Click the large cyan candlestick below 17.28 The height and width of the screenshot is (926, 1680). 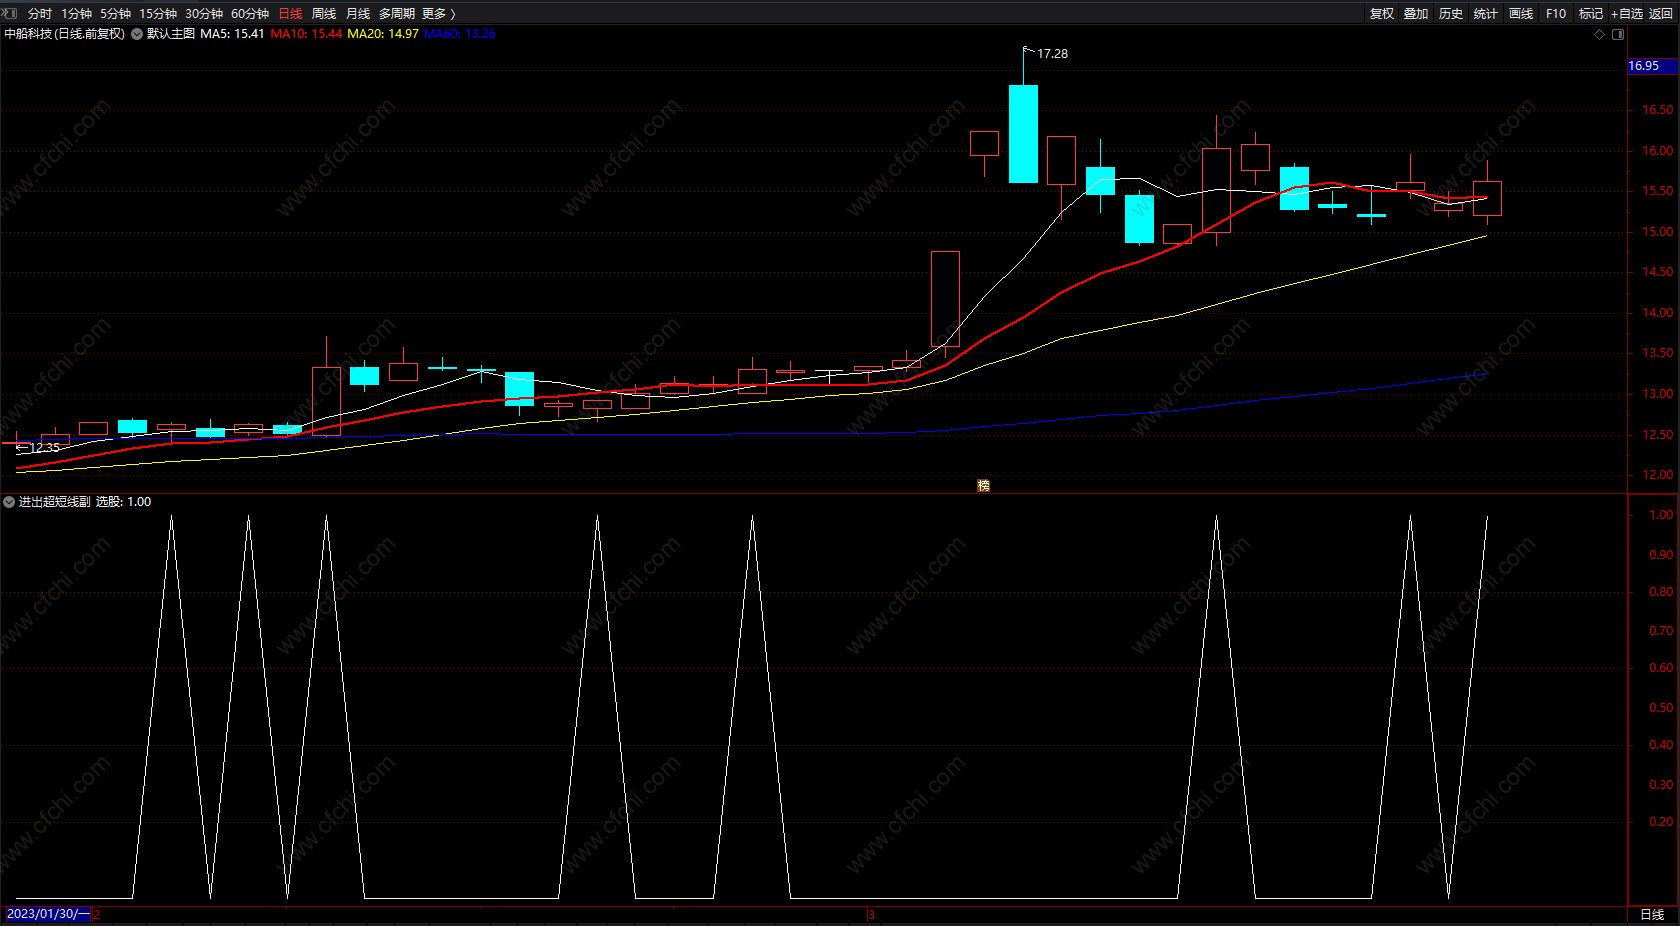(1023, 134)
